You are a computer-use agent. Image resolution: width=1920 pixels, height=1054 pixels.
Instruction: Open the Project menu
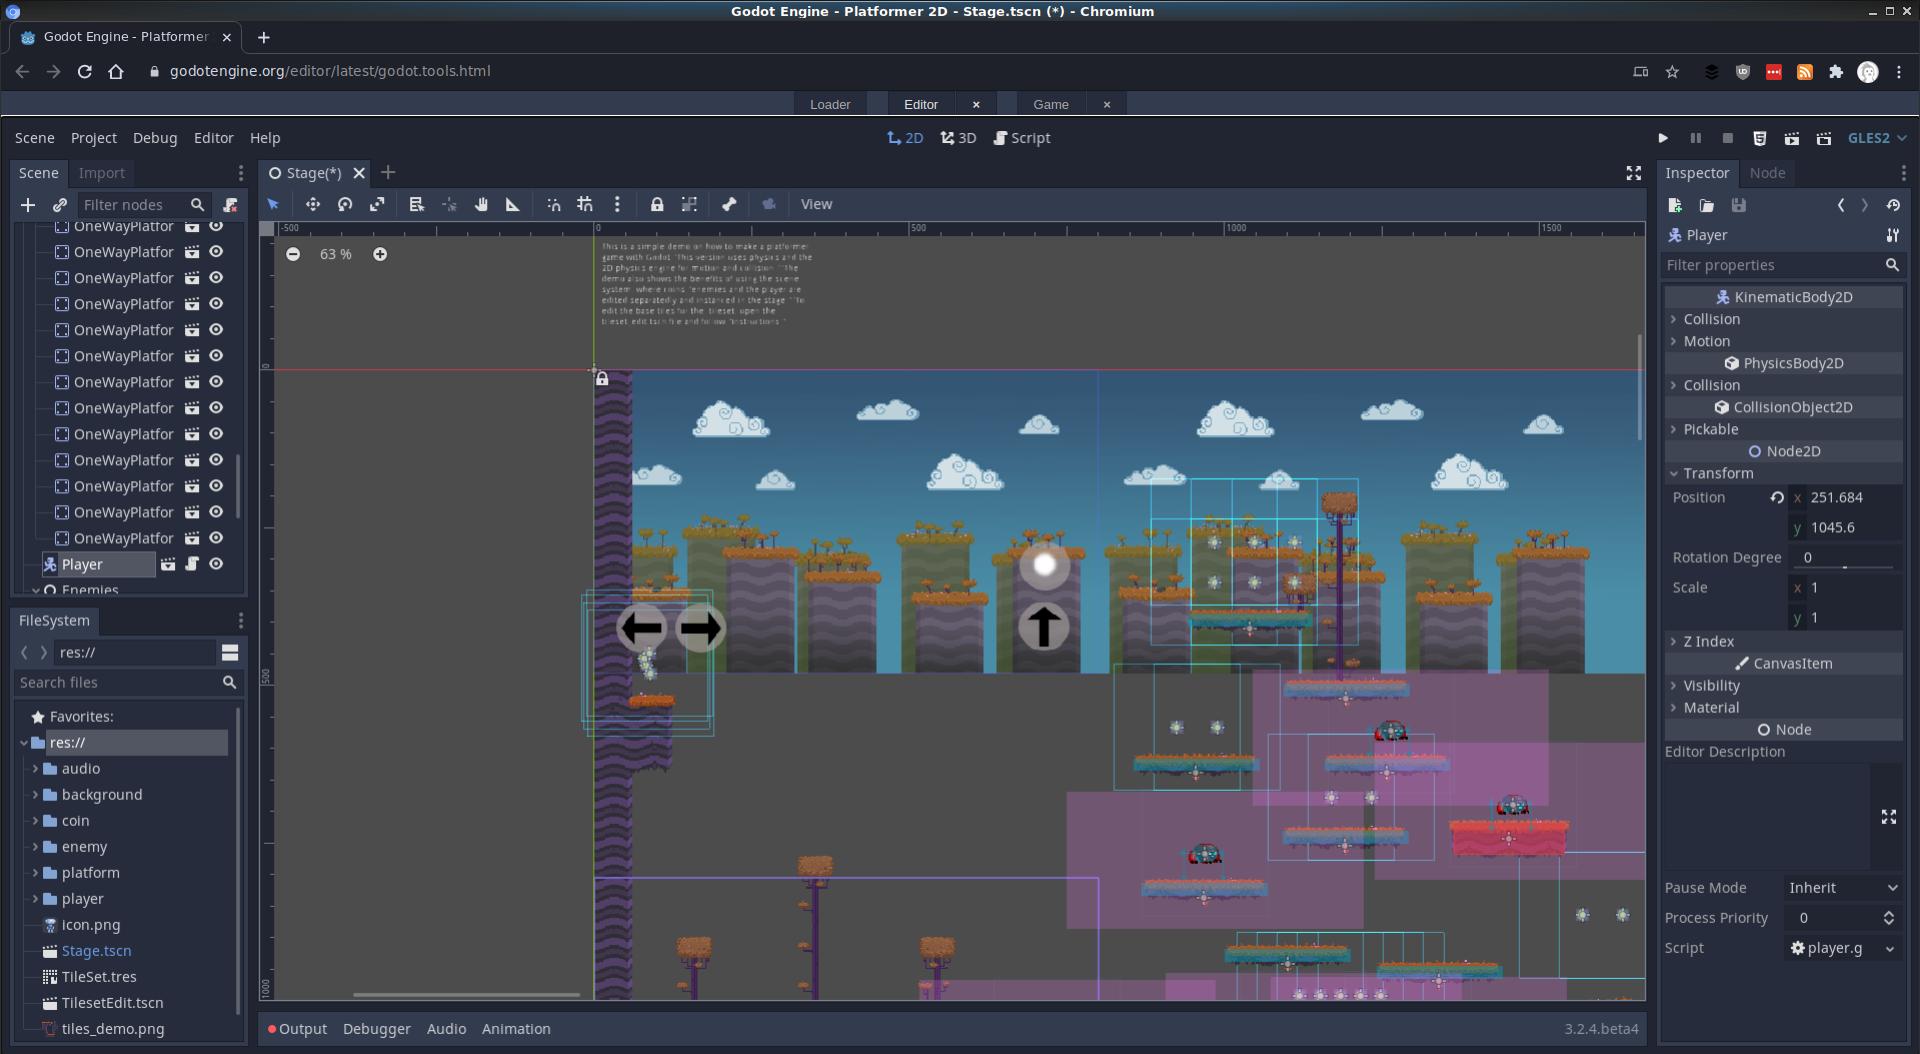click(94, 138)
